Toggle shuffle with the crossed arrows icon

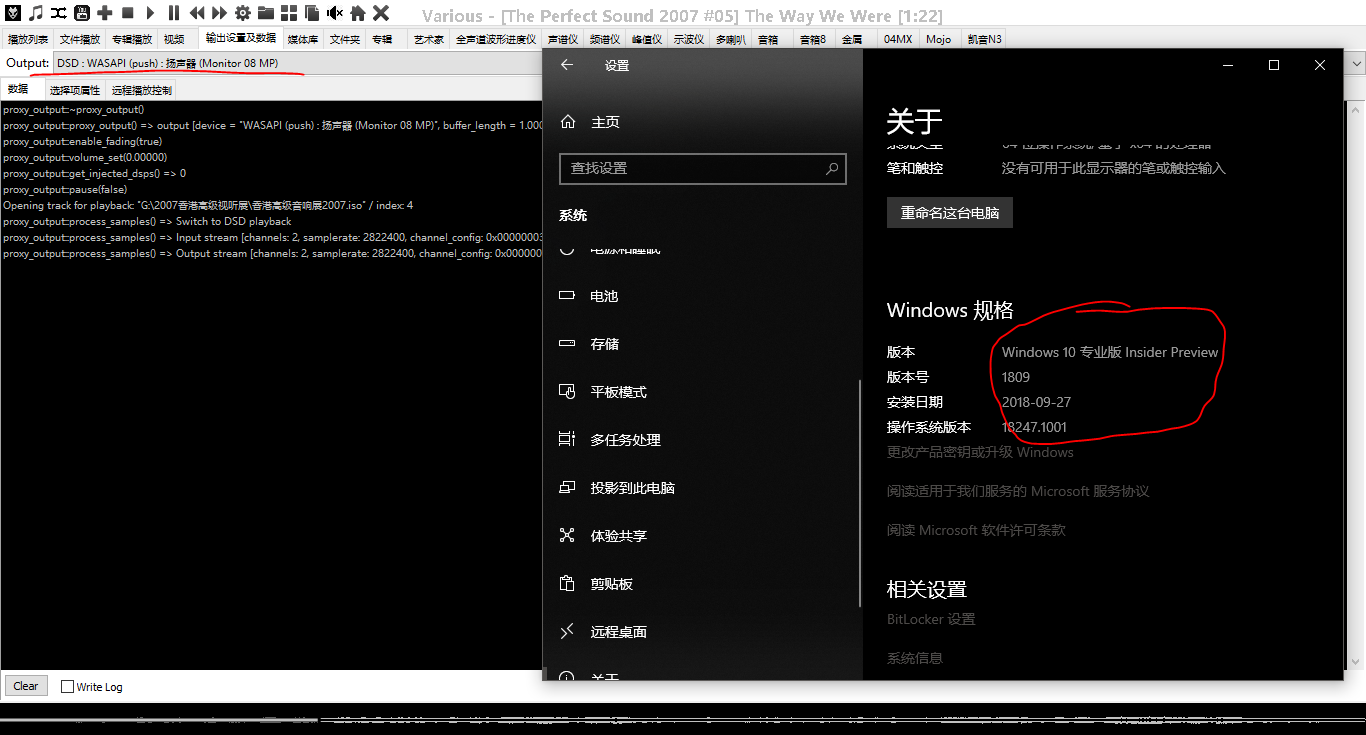tap(57, 13)
